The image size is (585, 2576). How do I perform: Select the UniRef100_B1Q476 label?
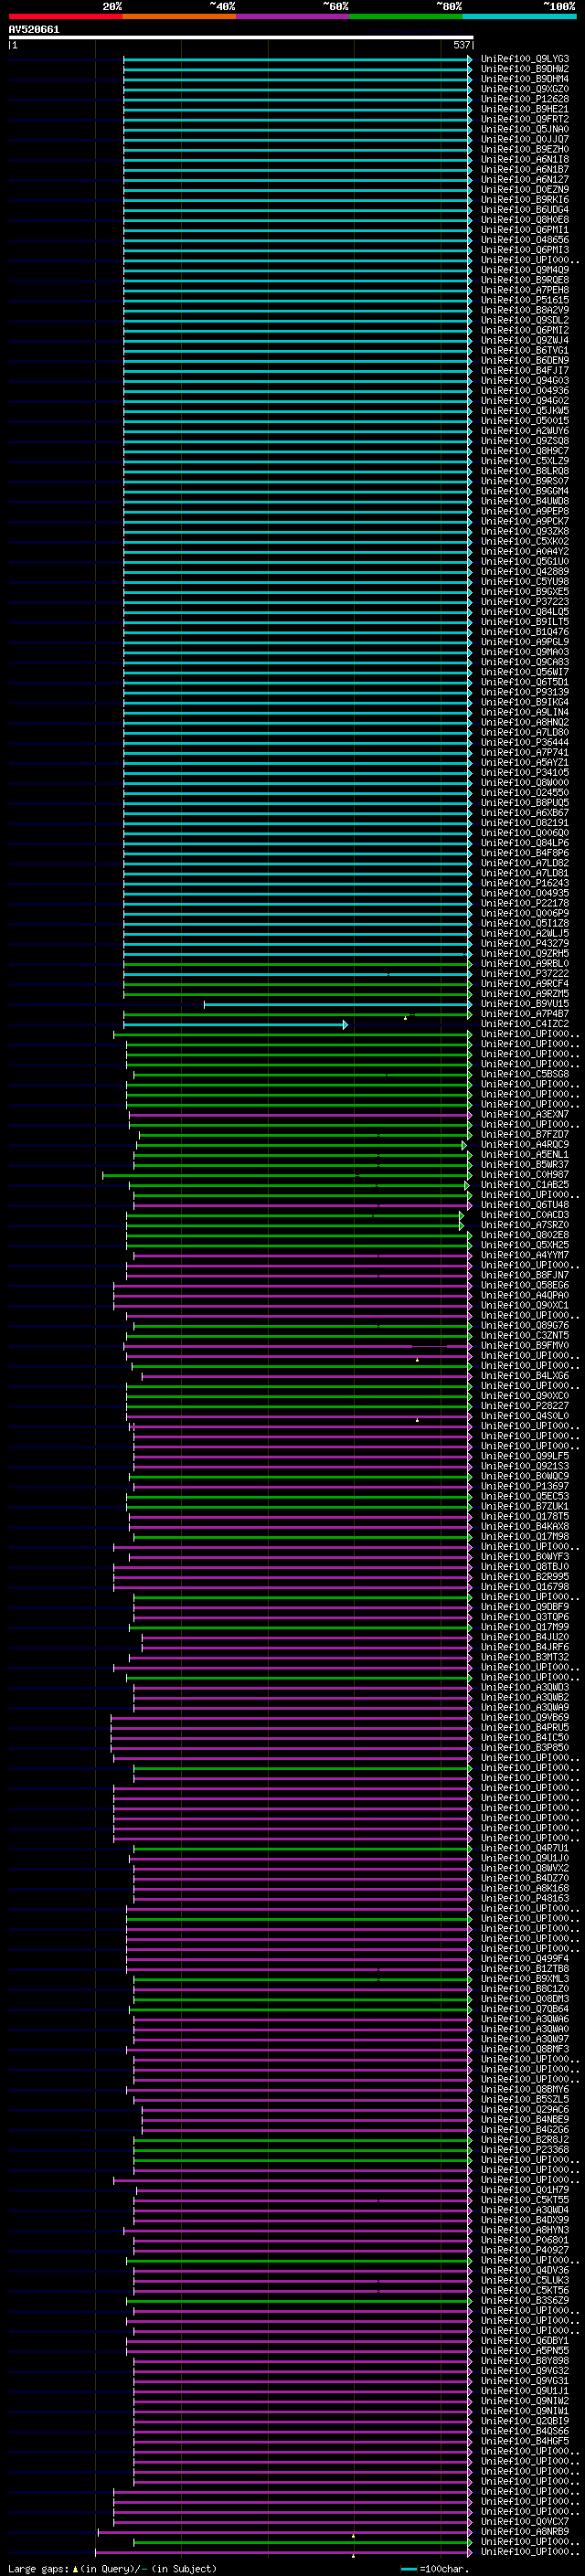pyautogui.click(x=525, y=631)
